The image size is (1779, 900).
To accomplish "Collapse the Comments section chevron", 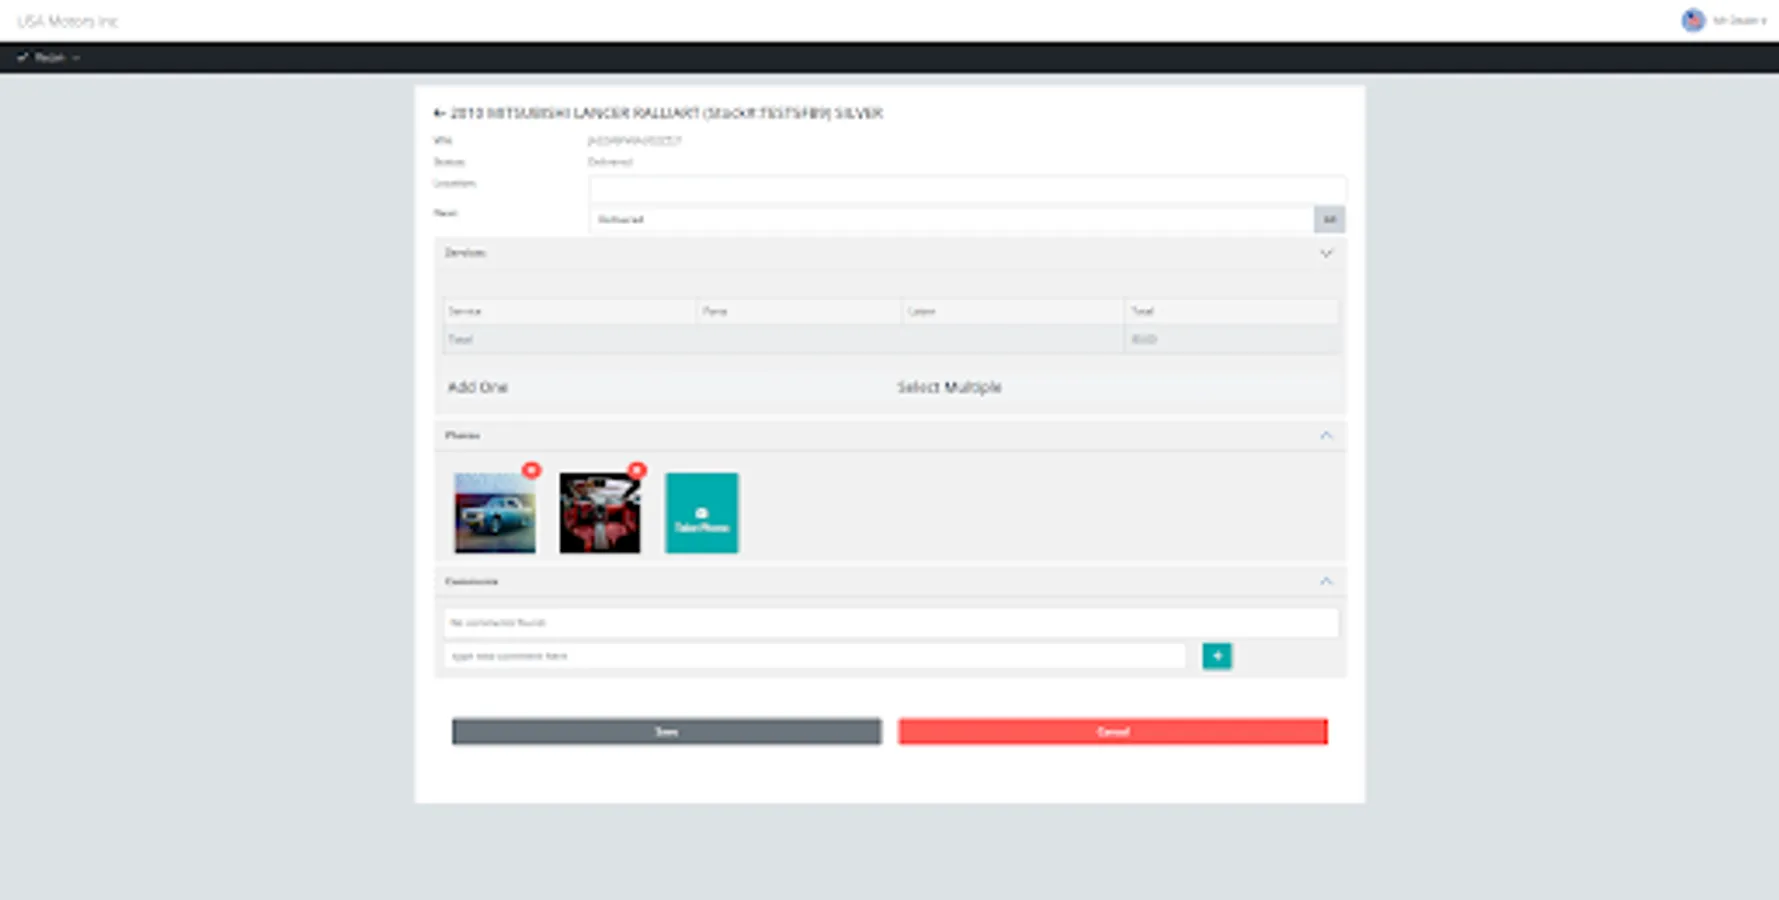I will coord(1326,581).
